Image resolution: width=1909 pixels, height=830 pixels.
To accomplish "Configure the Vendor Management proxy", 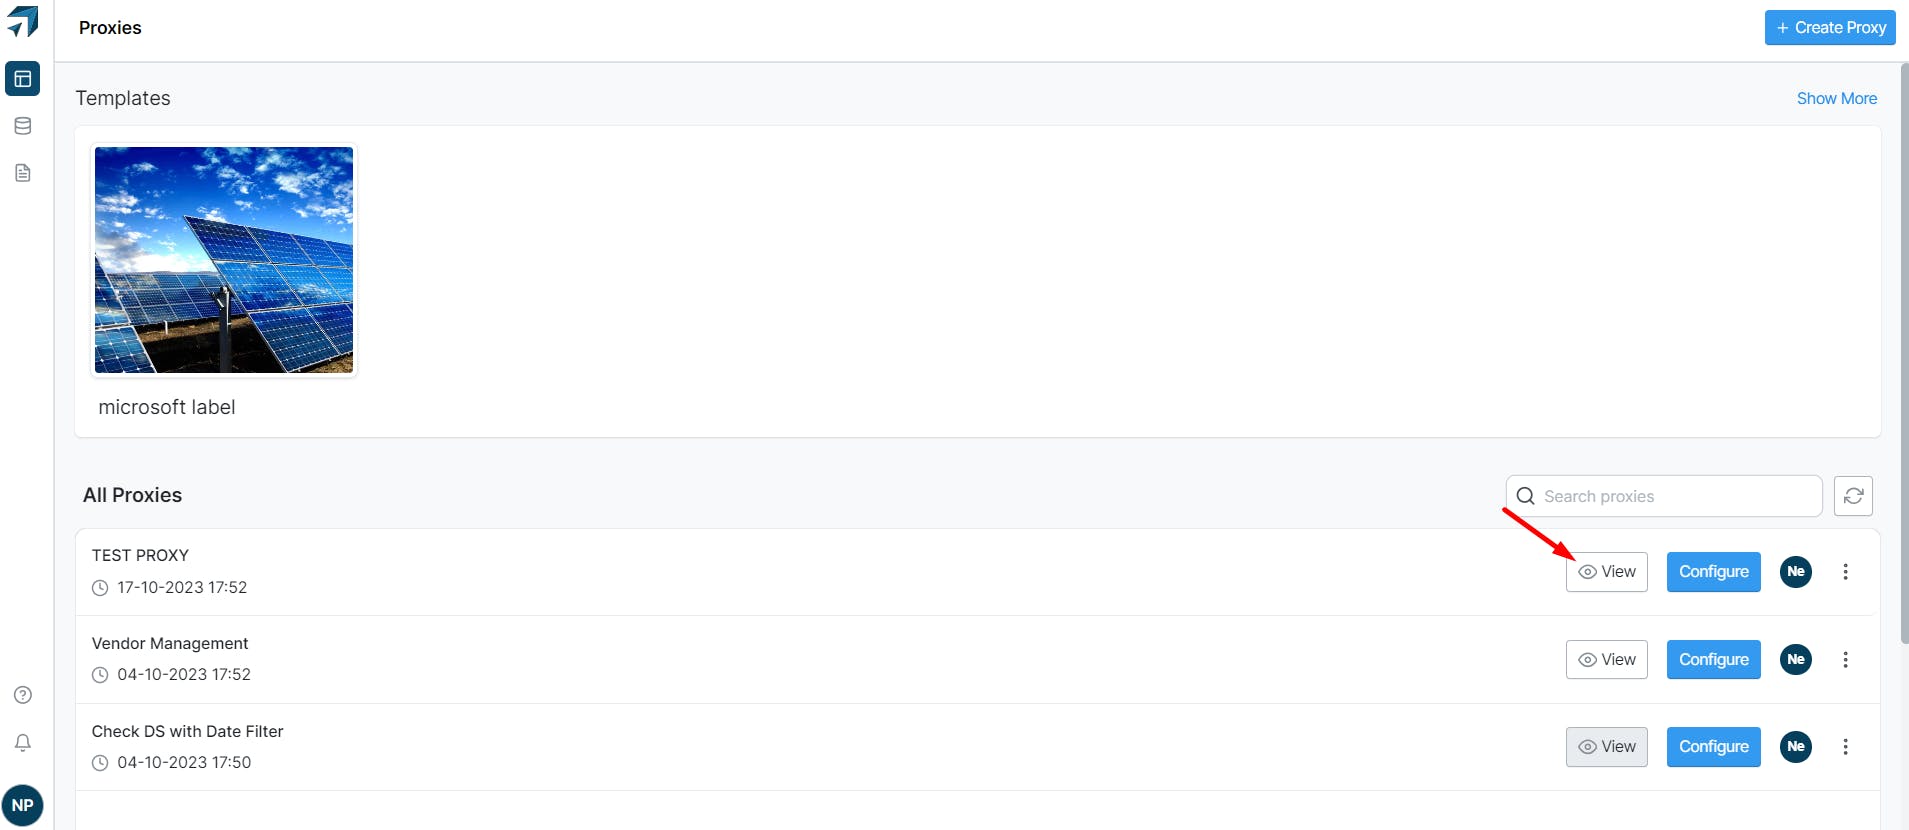I will pyautogui.click(x=1713, y=660).
